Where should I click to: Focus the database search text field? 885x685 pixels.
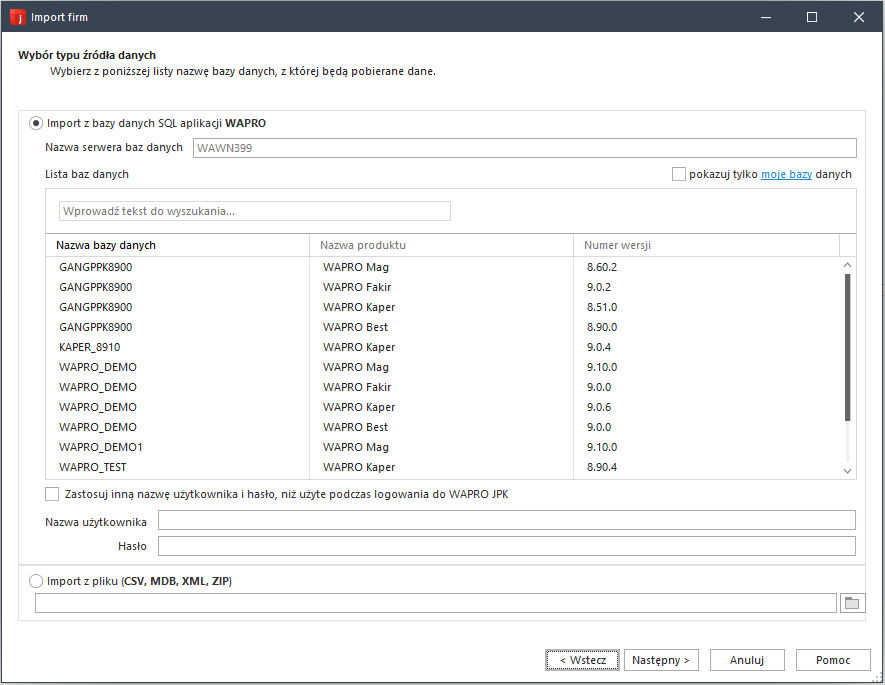pyautogui.click(x=255, y=211)
